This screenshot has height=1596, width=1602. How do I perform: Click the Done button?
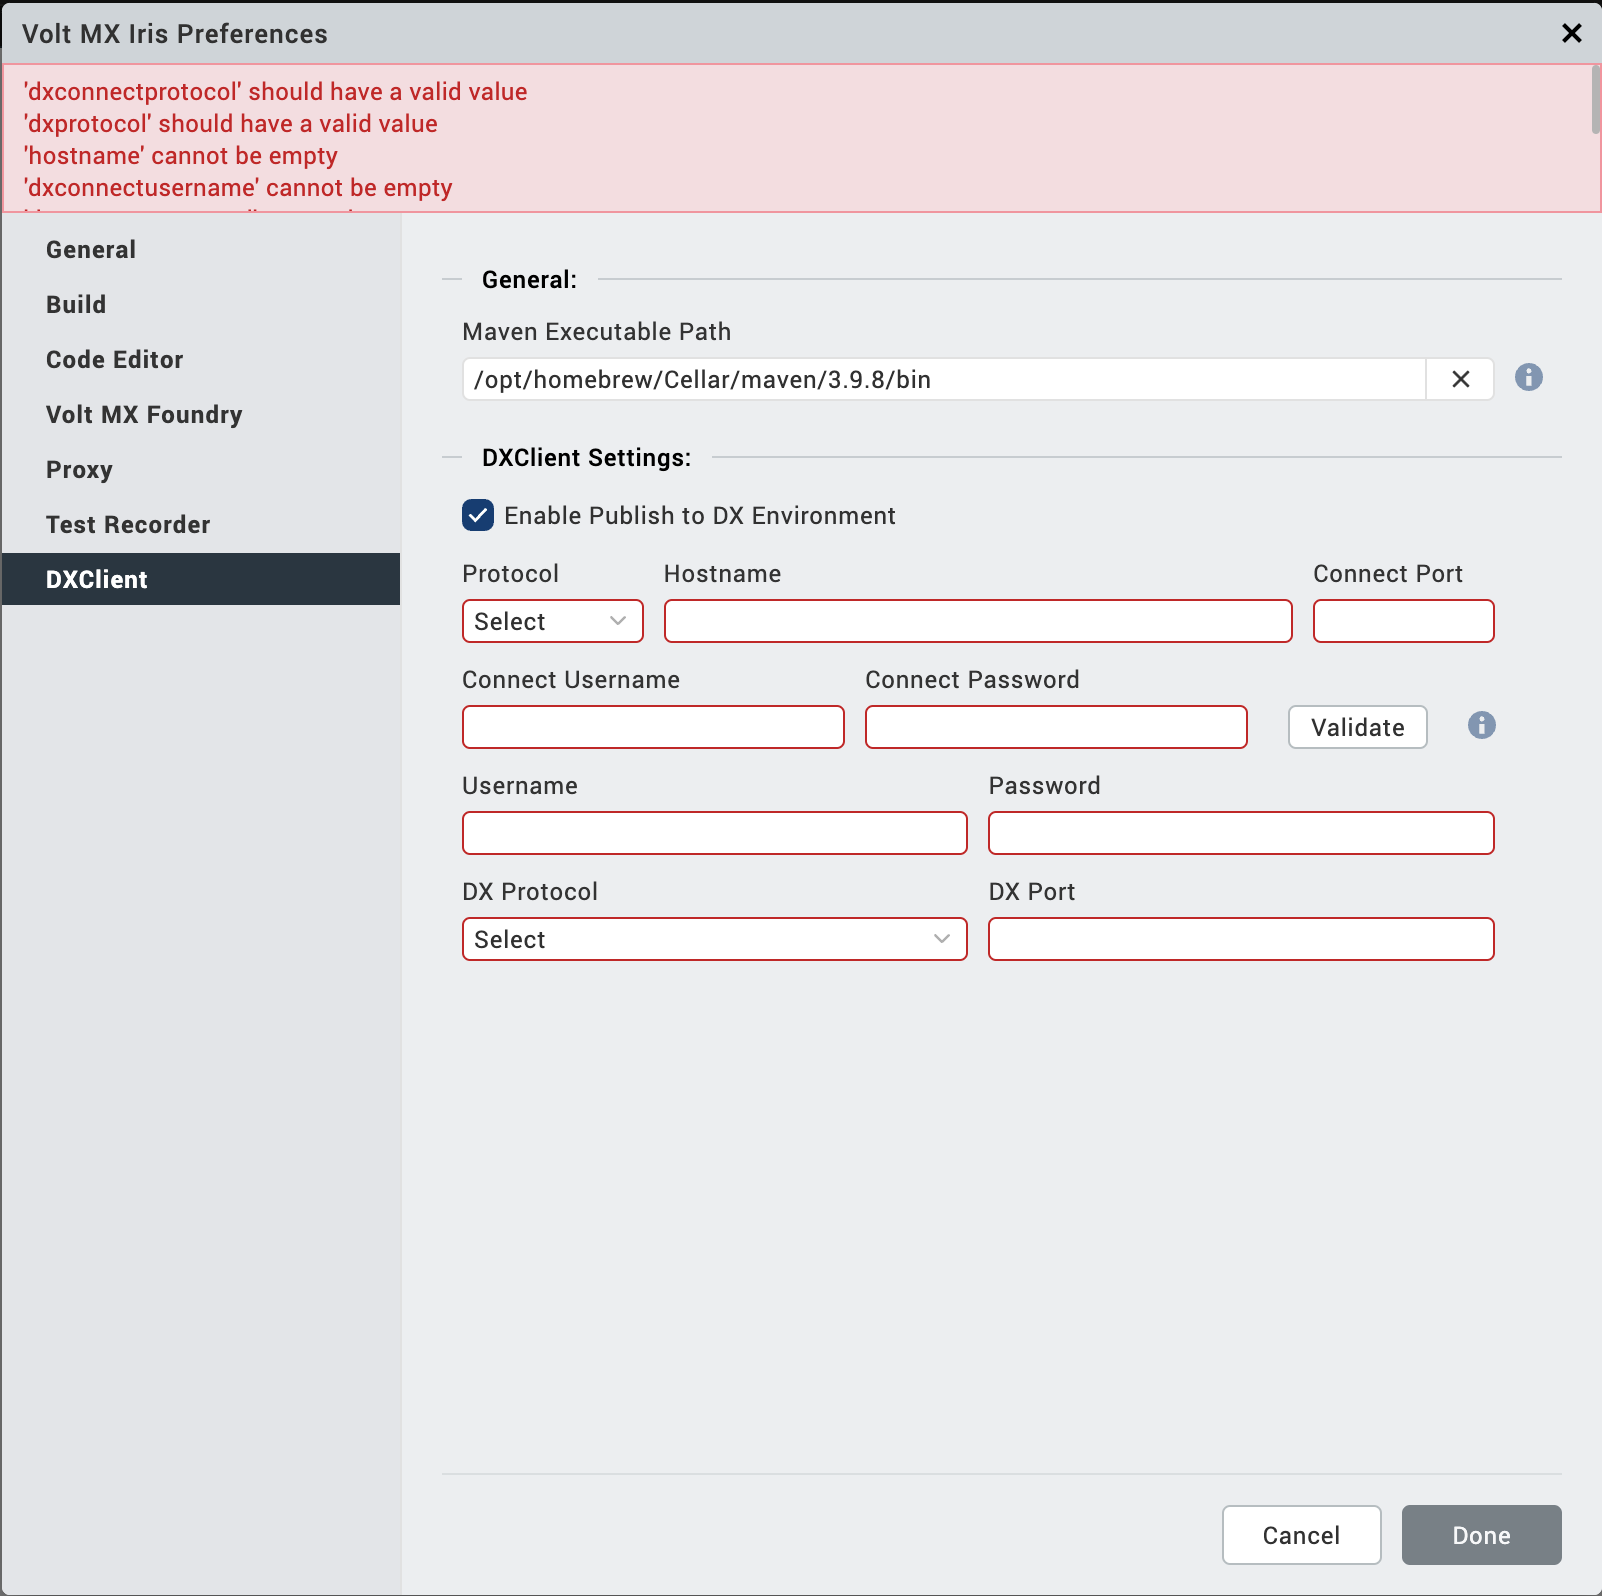pos(1481,1535)
